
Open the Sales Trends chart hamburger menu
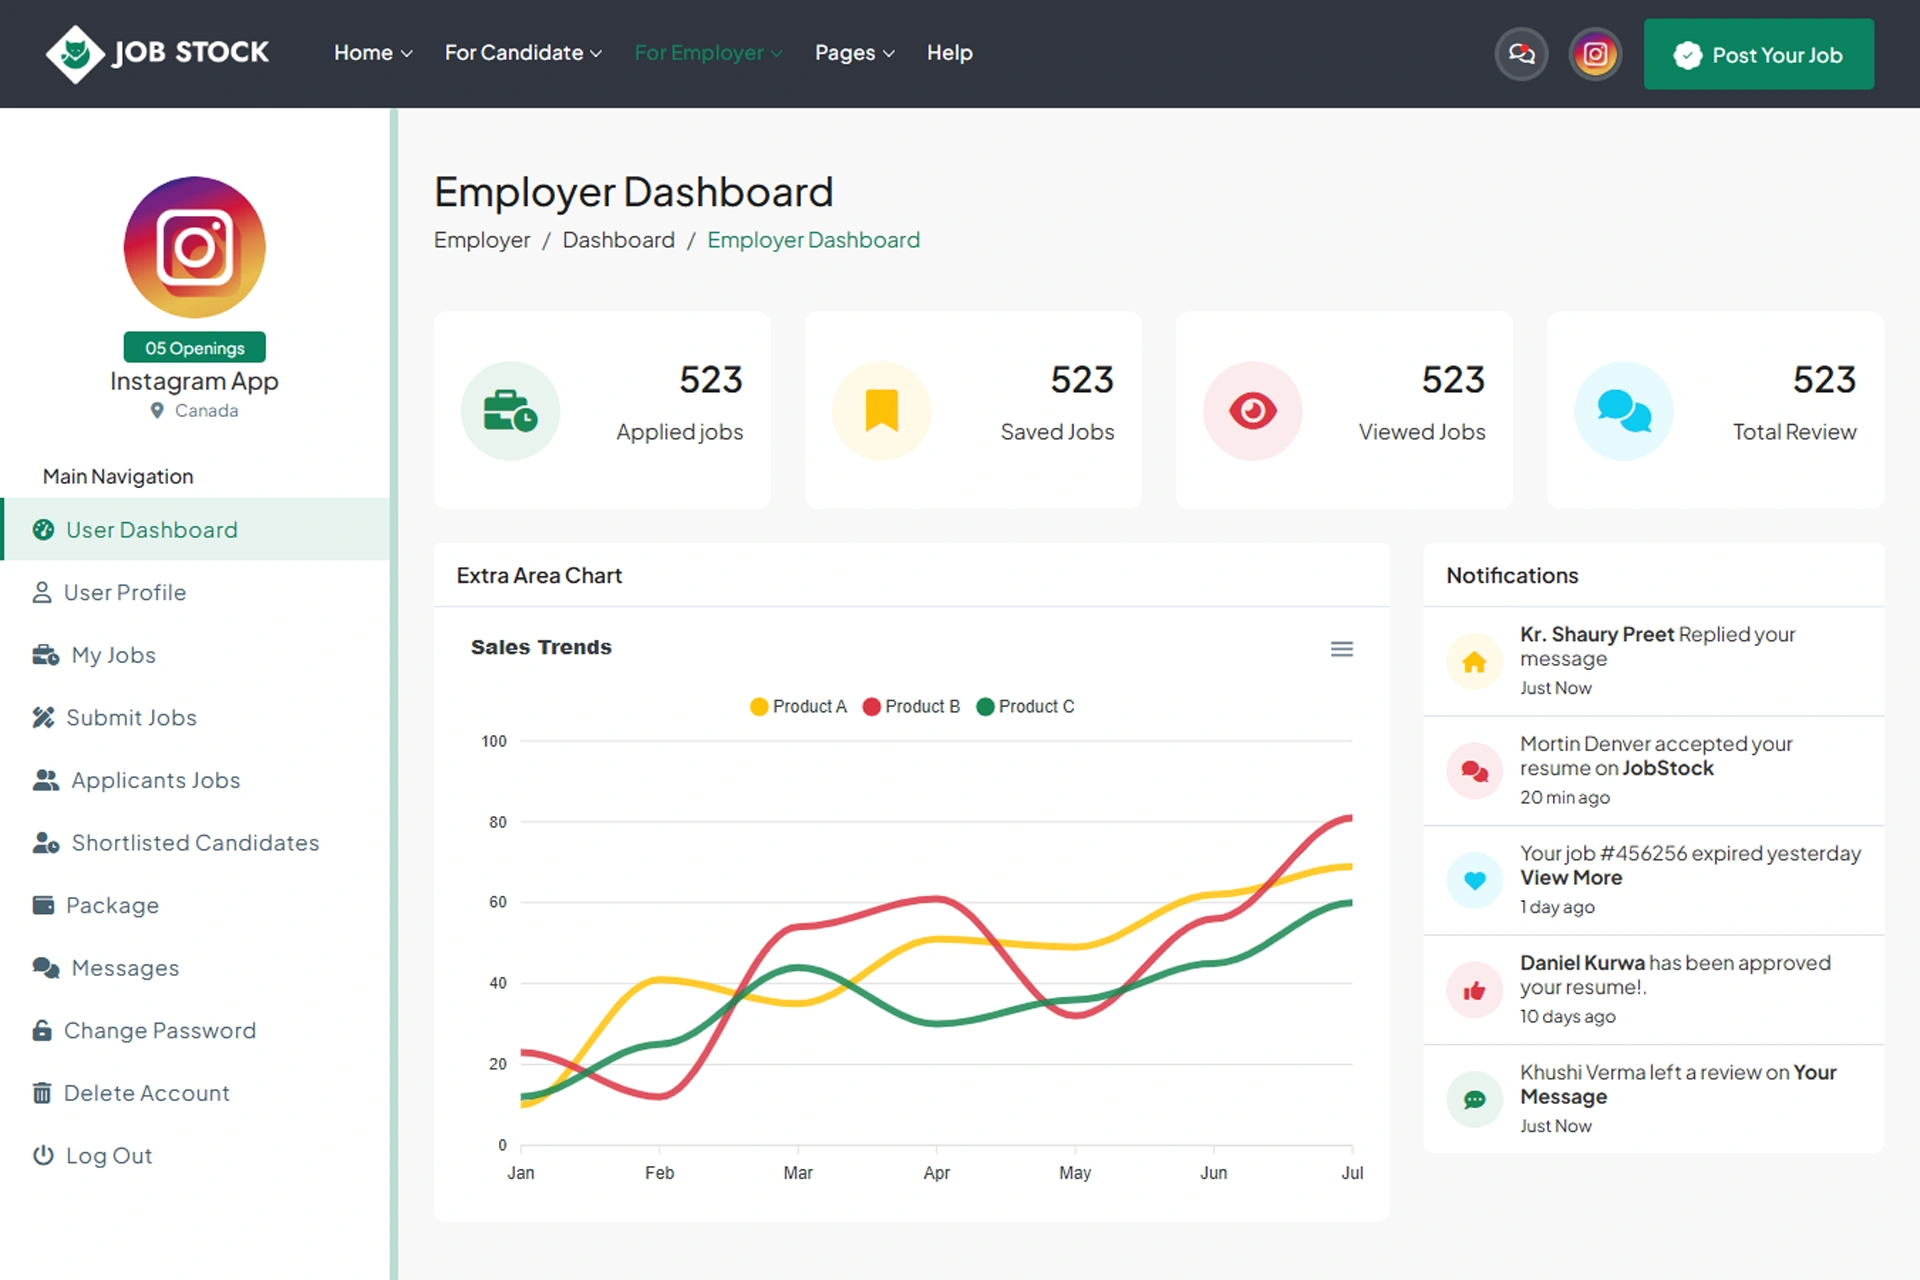point(1342,649)
